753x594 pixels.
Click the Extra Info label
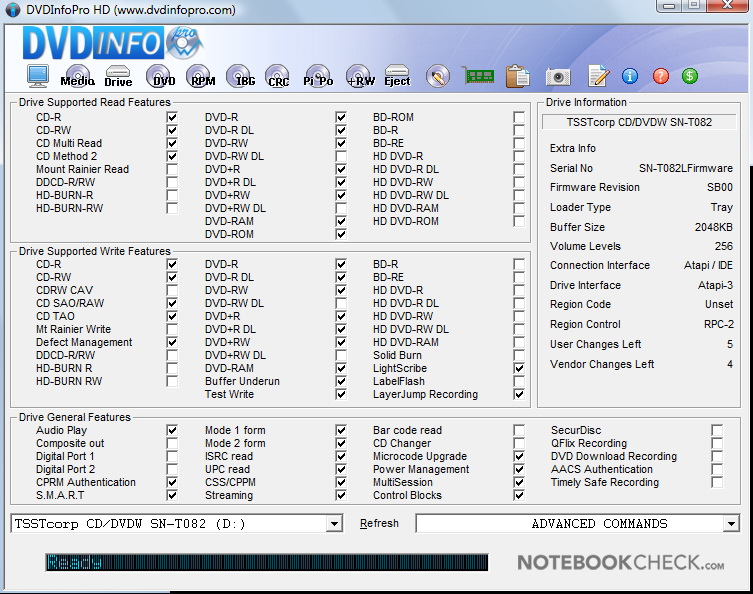click(x=573, y=148)
